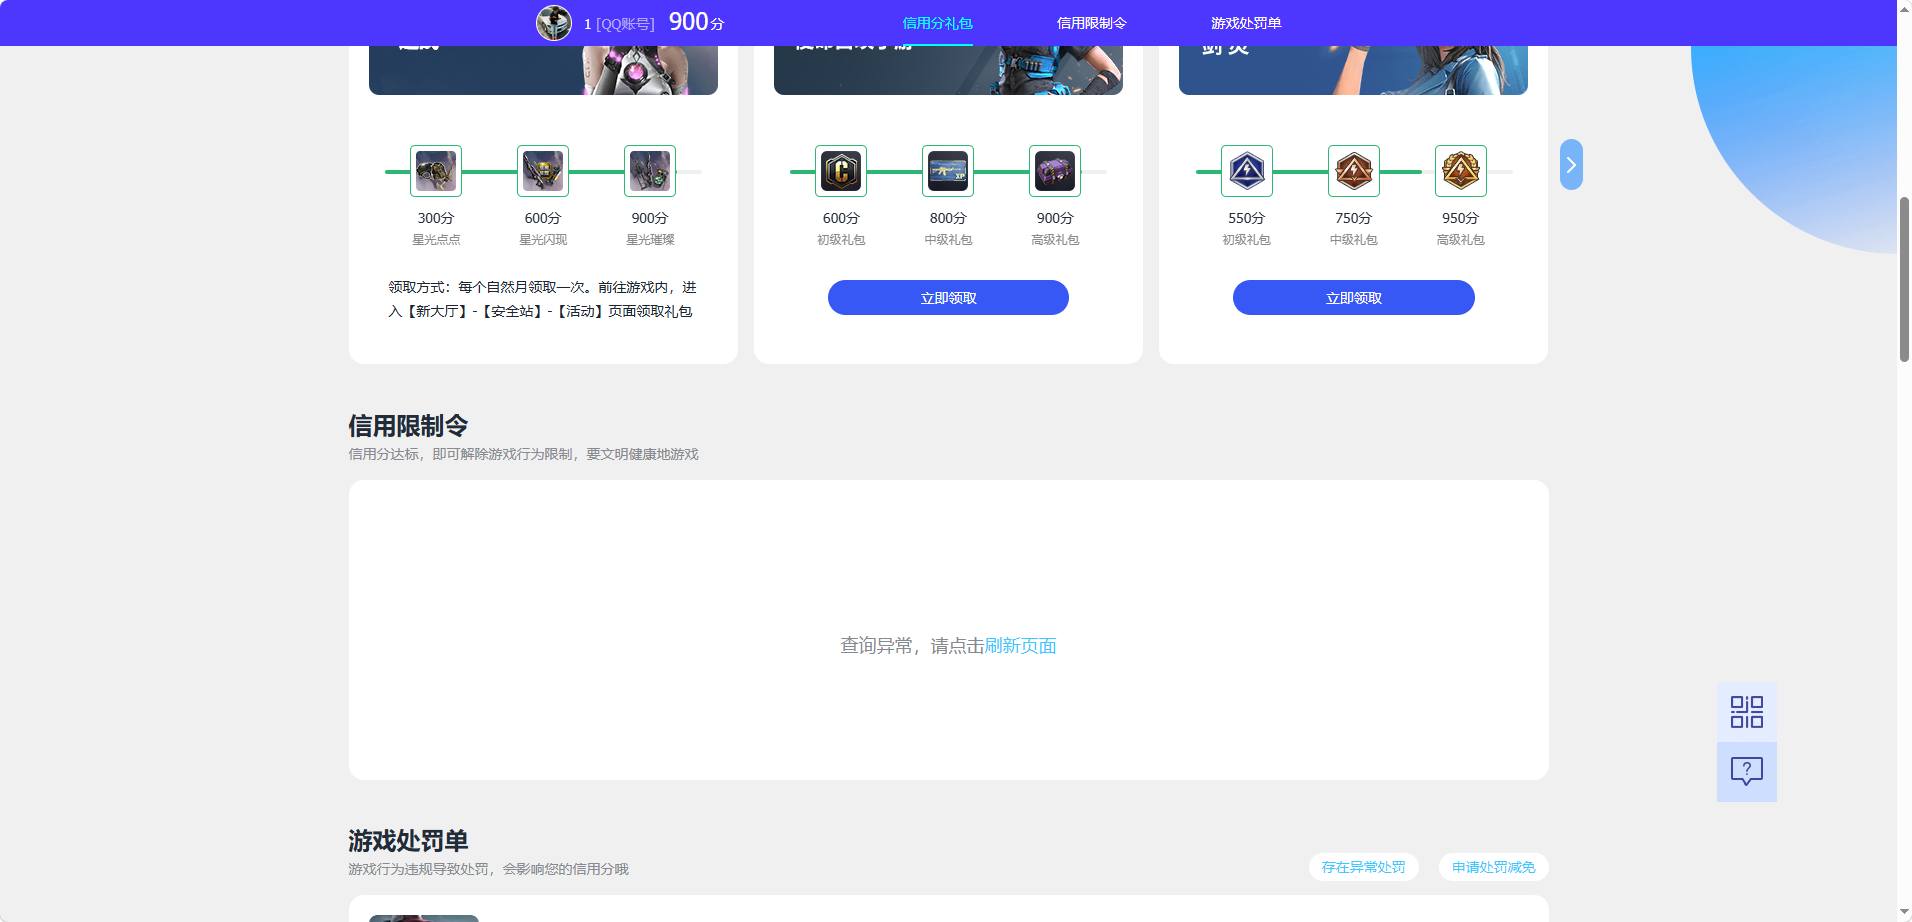The height and width of the screenshot is (922, 1912).
Task: Open the 950分 高级礼包 gold badge icon
Action: (x=1461, y=171)
